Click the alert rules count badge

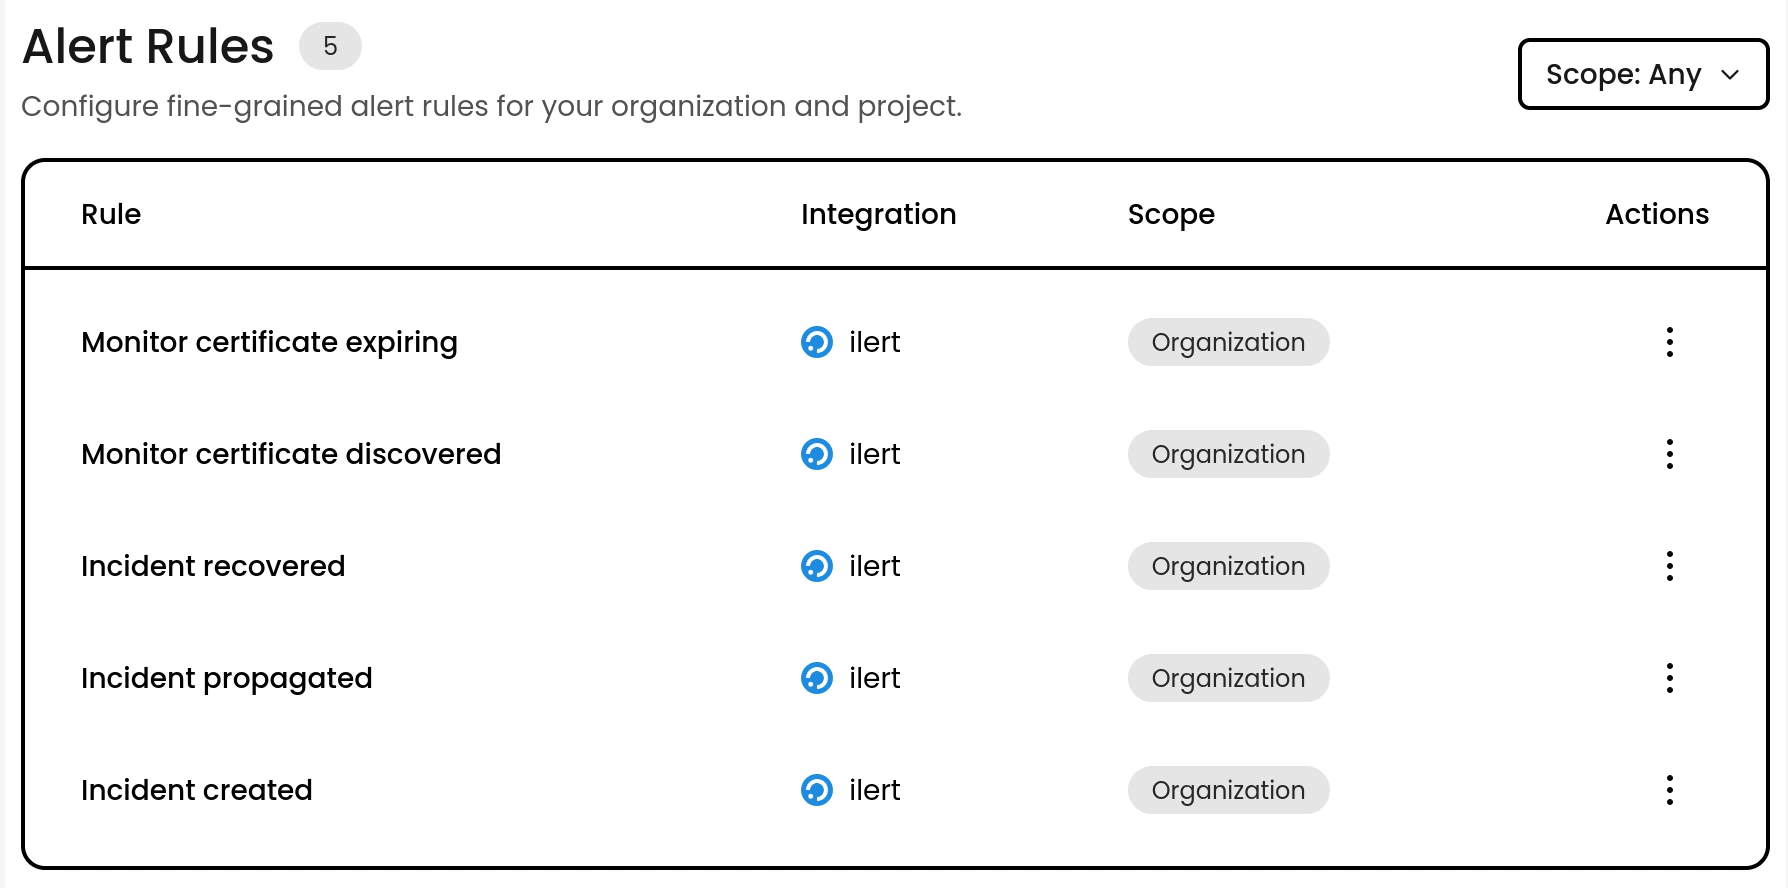(330, 46)
